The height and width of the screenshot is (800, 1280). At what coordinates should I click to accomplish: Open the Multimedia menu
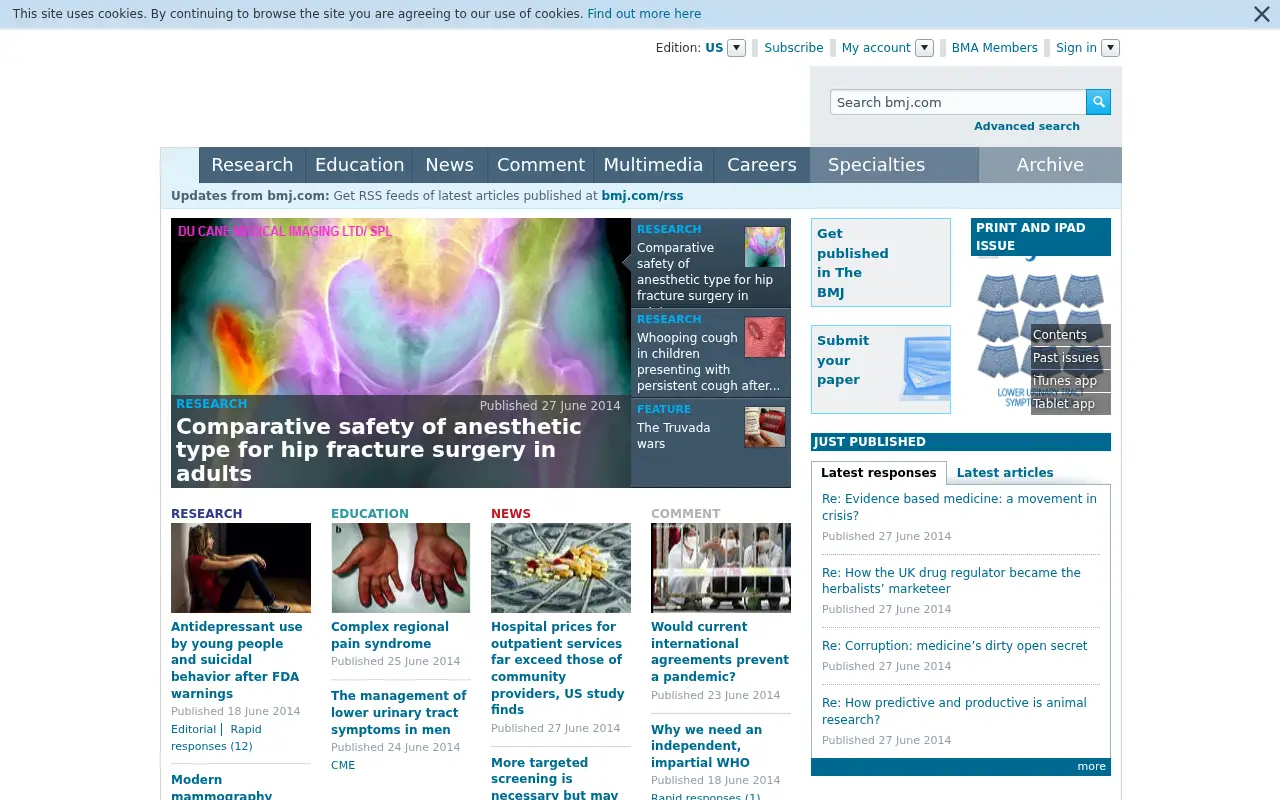tap(653, 165)
